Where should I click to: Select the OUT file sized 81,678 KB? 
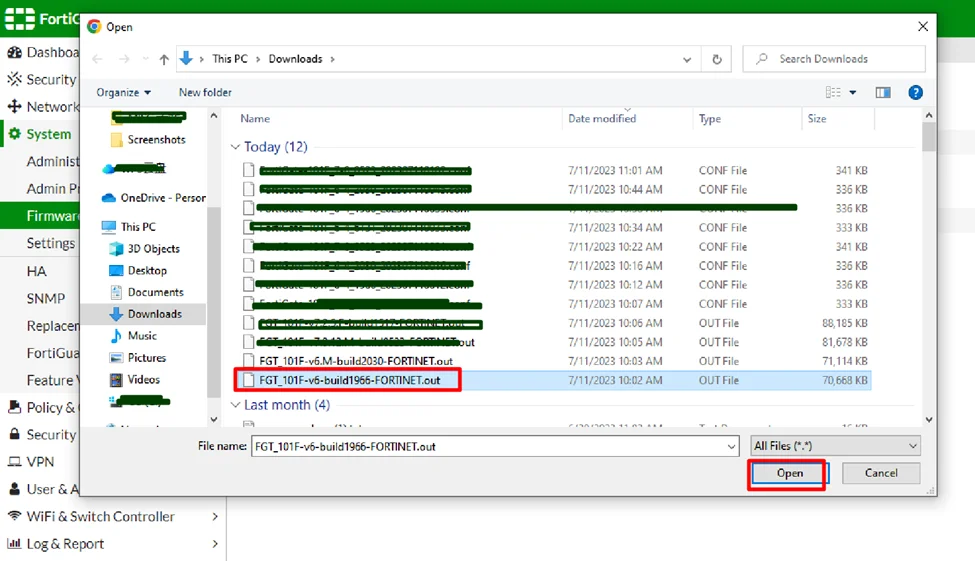pos(556,342)
